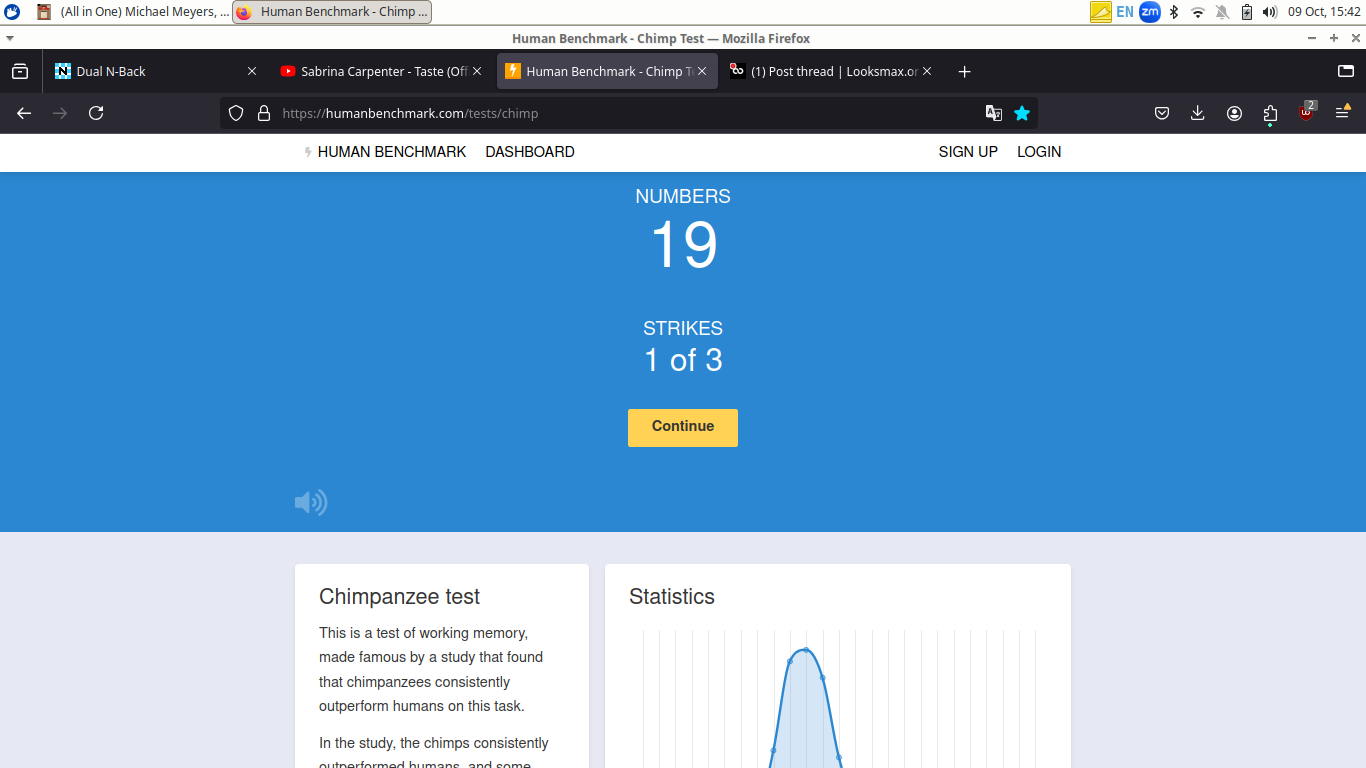Open the Bluetooth tray icon
The width and height of the screenshot is (1366, 768).
(x=1174, y=12)
